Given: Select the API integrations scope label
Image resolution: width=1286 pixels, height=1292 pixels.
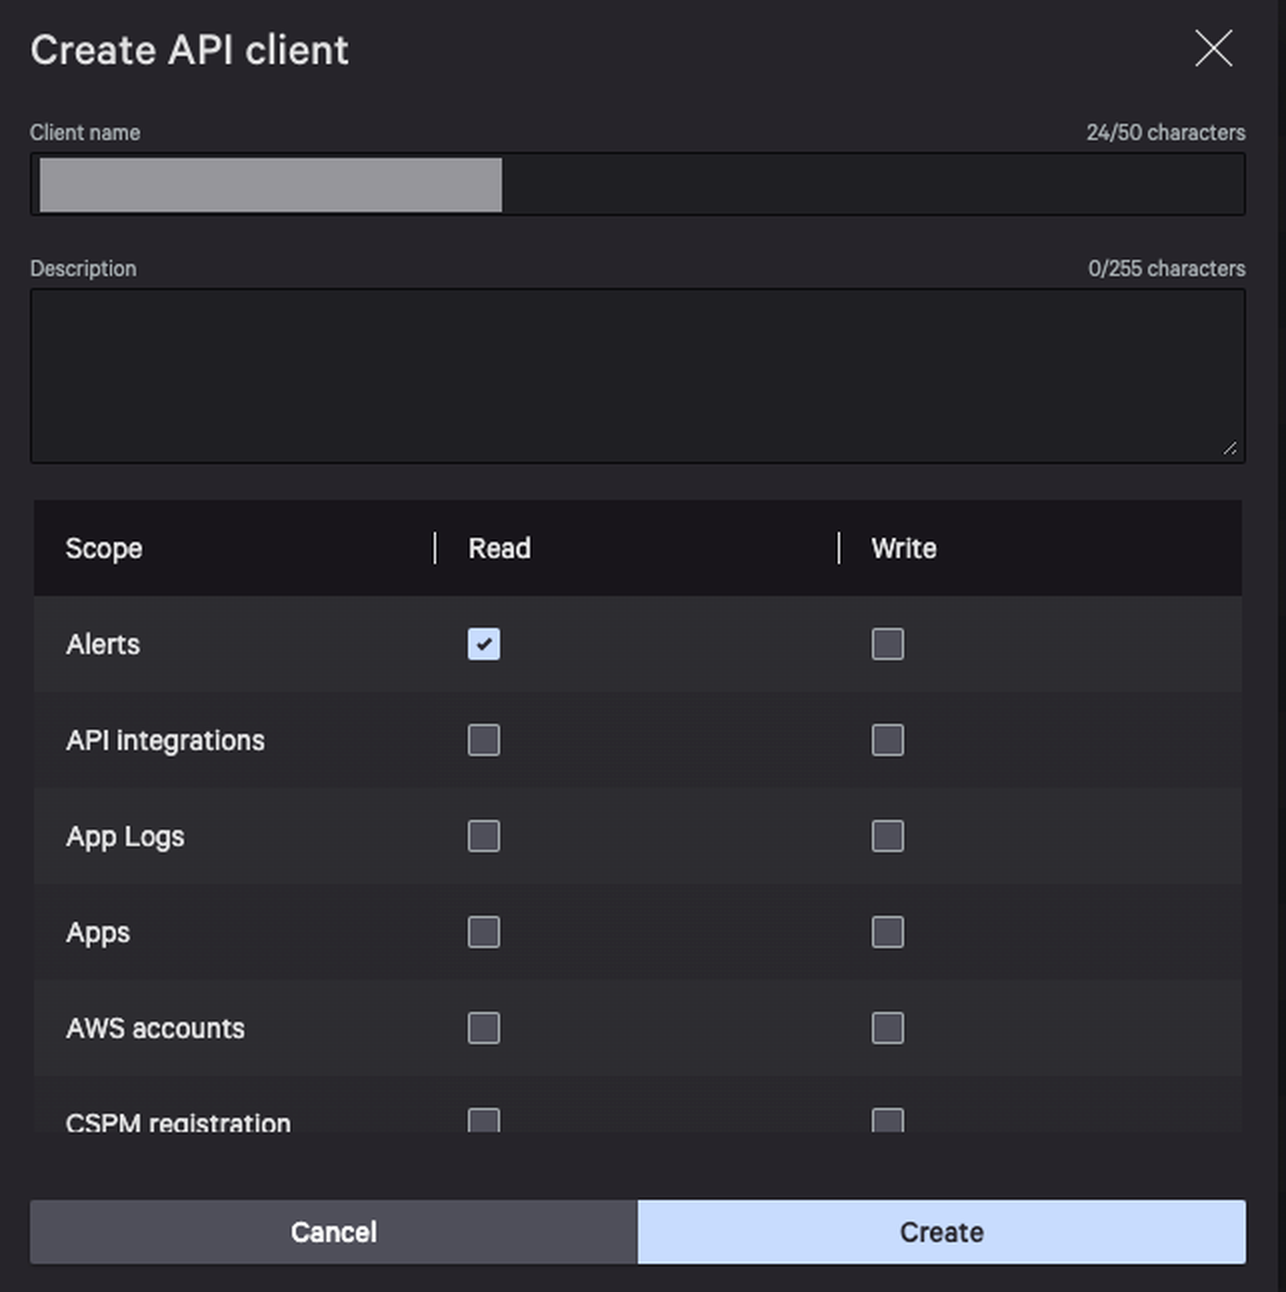Looking at the screenshot, I should click(165, 741).
